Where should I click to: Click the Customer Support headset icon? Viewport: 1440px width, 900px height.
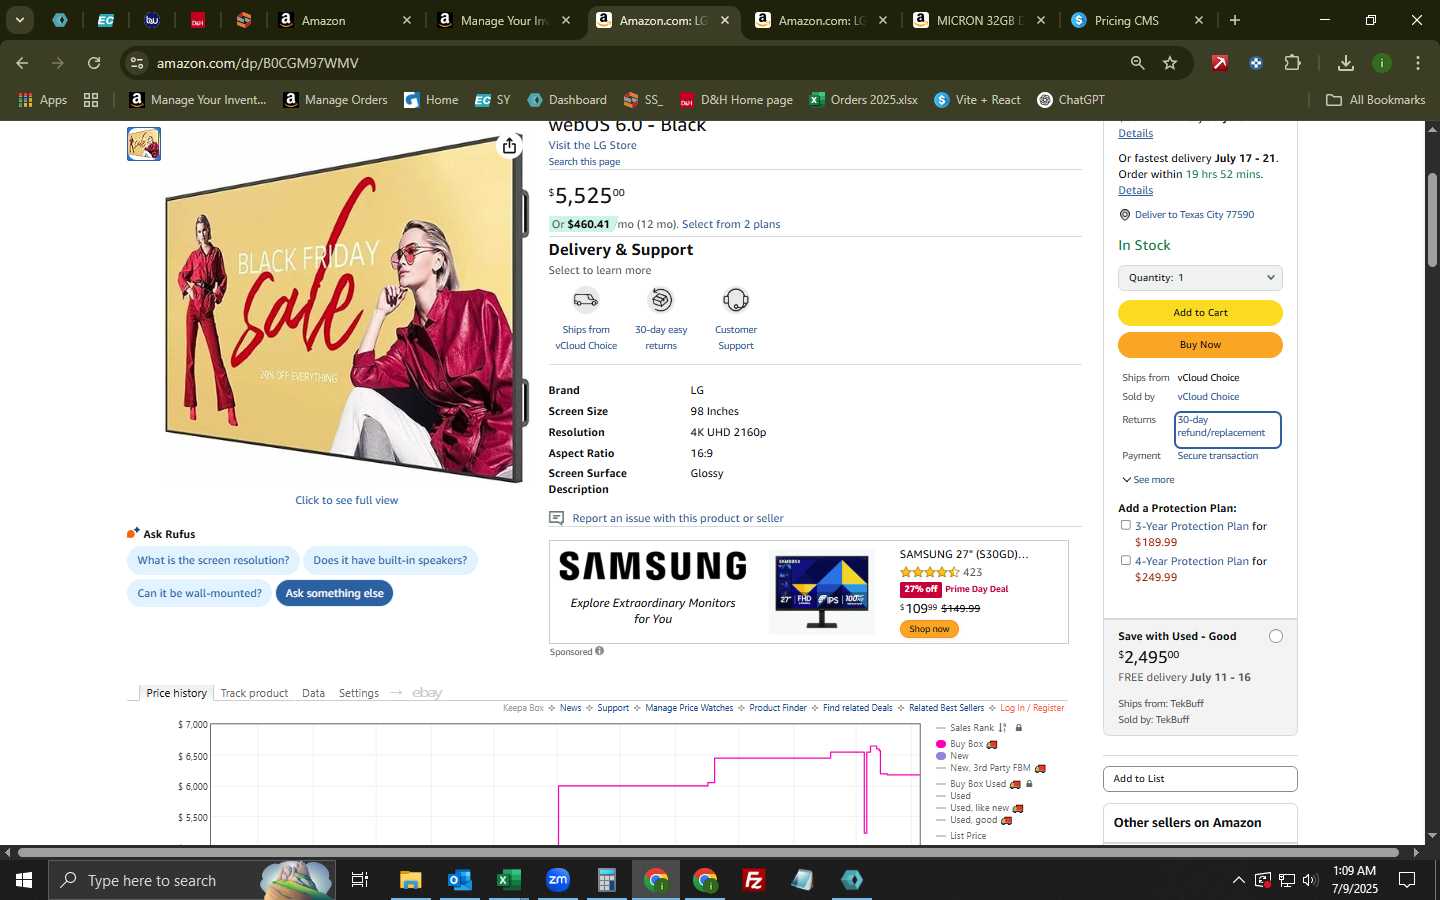[736, 300]
